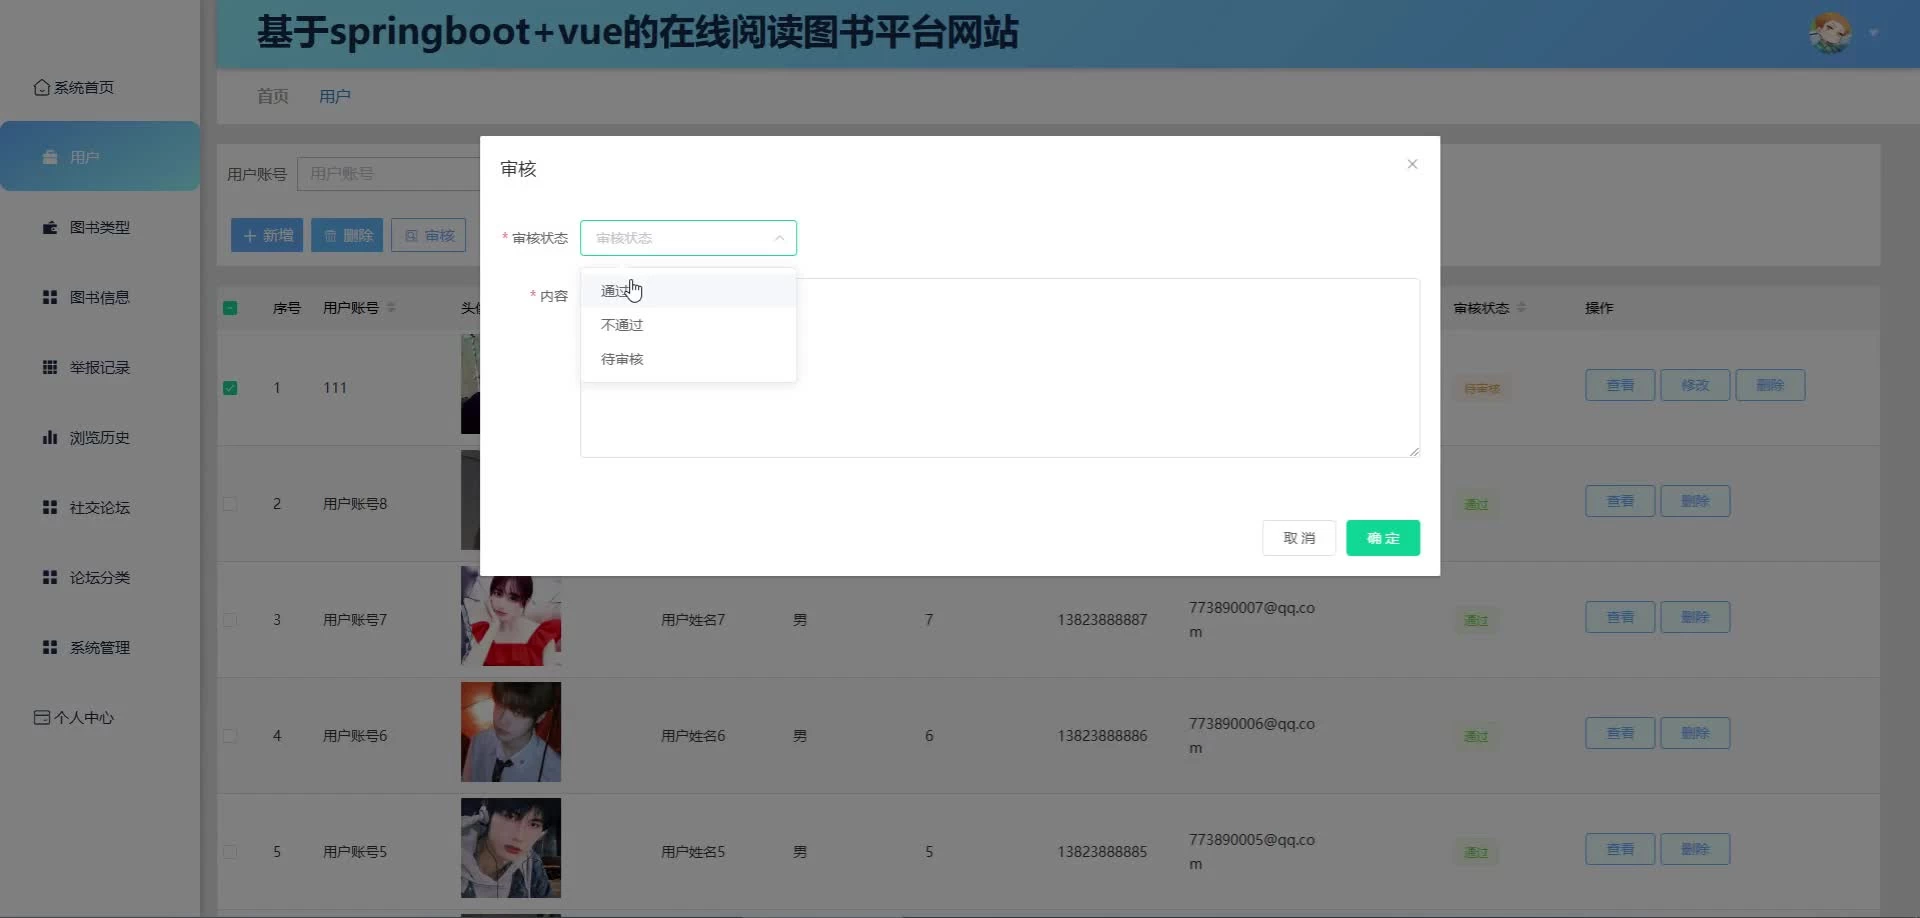
Task: Click the avatar photo for 用户账号5
Action: [511, 848]
